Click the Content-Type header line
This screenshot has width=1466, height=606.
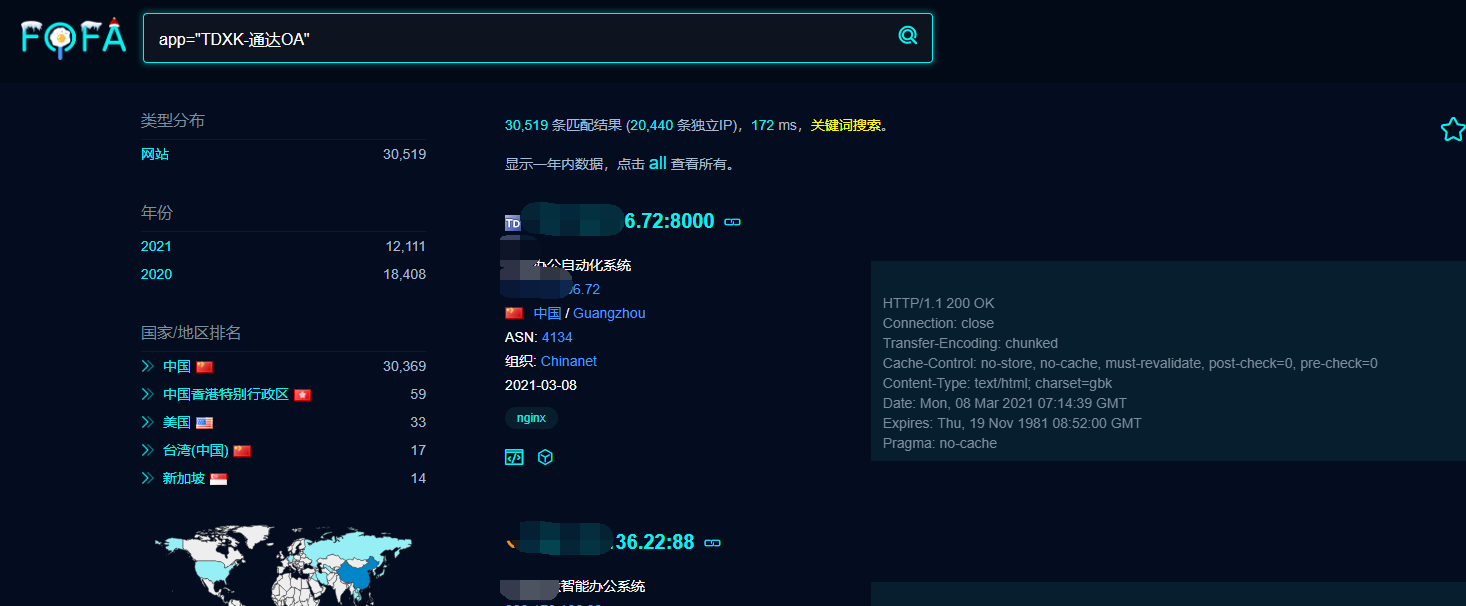click(997, 383)
